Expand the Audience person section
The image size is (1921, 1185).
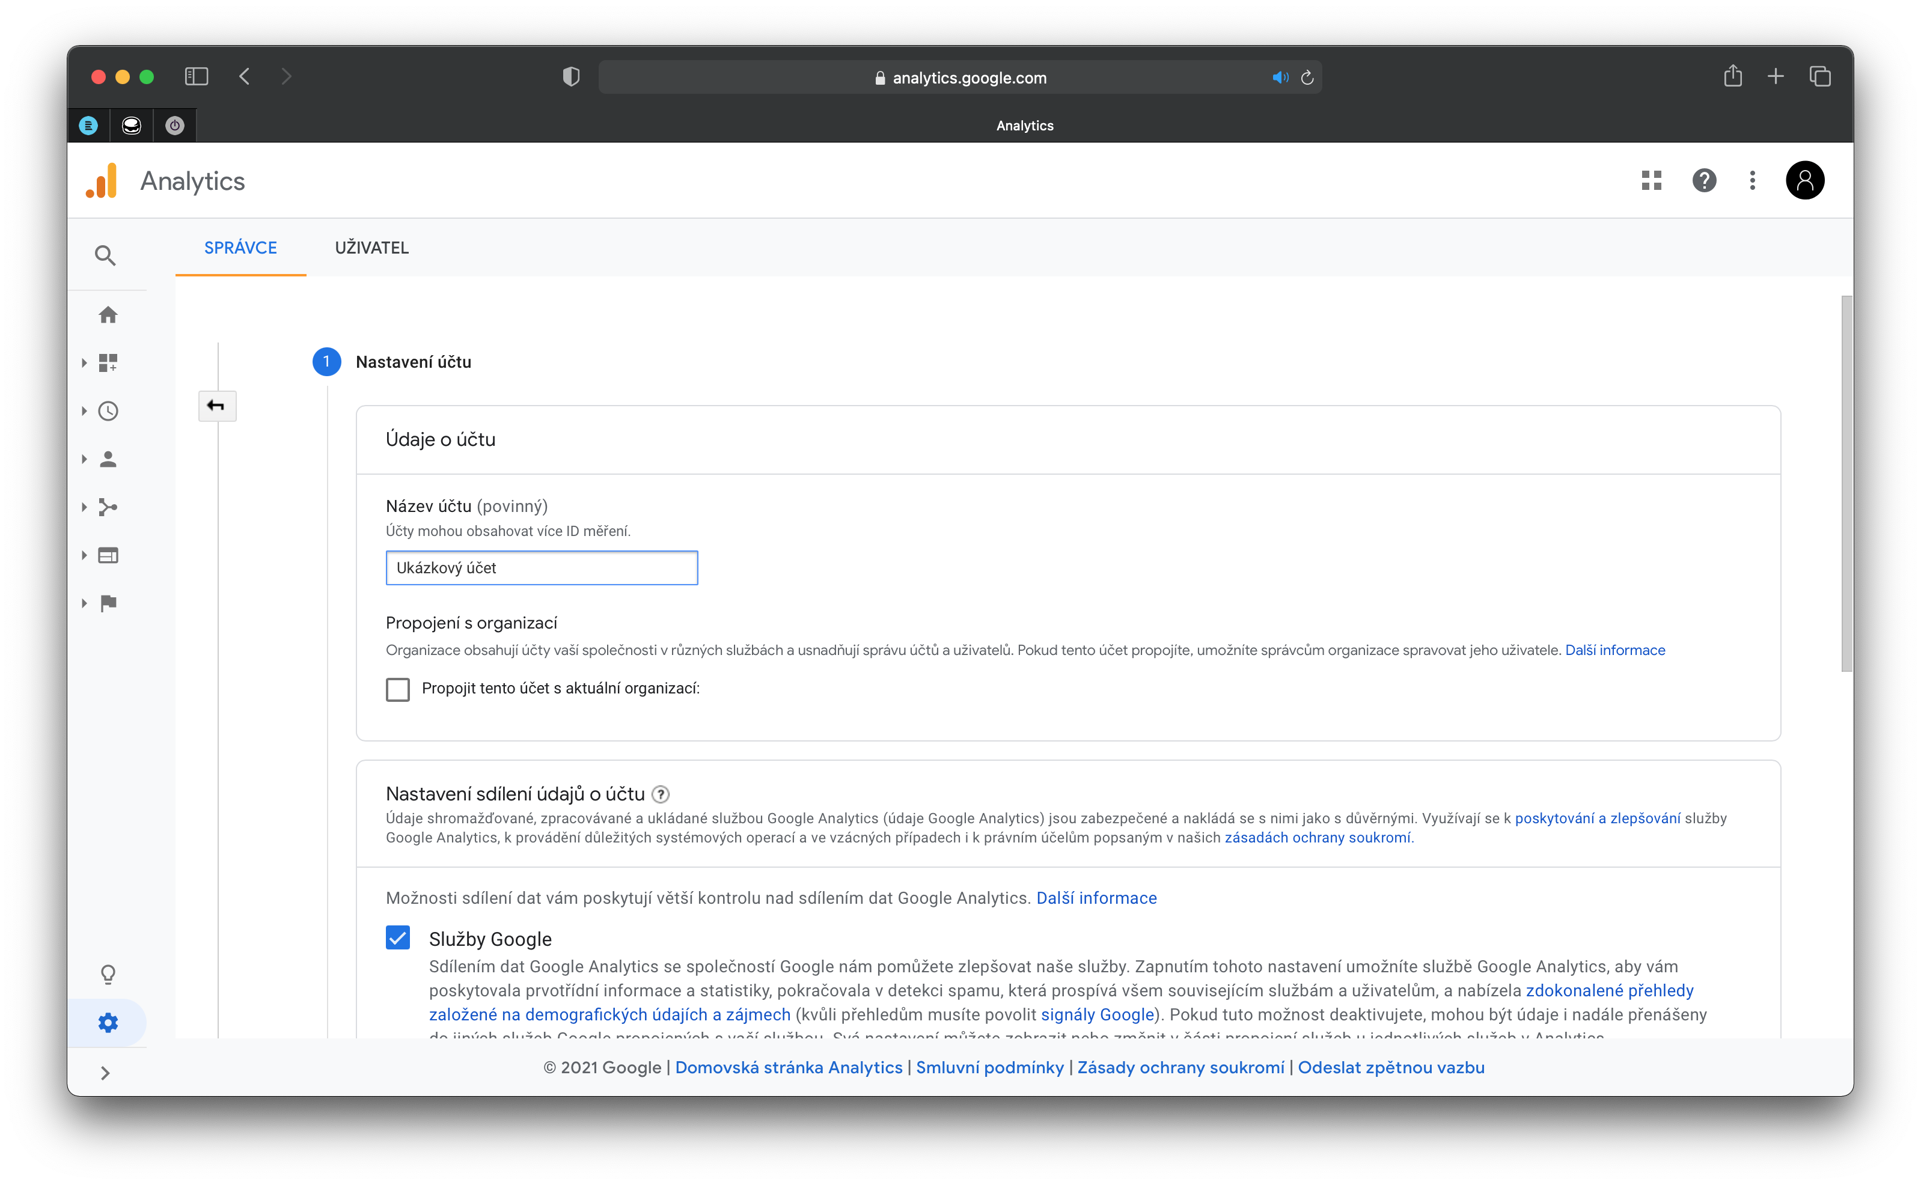point(108,459)
